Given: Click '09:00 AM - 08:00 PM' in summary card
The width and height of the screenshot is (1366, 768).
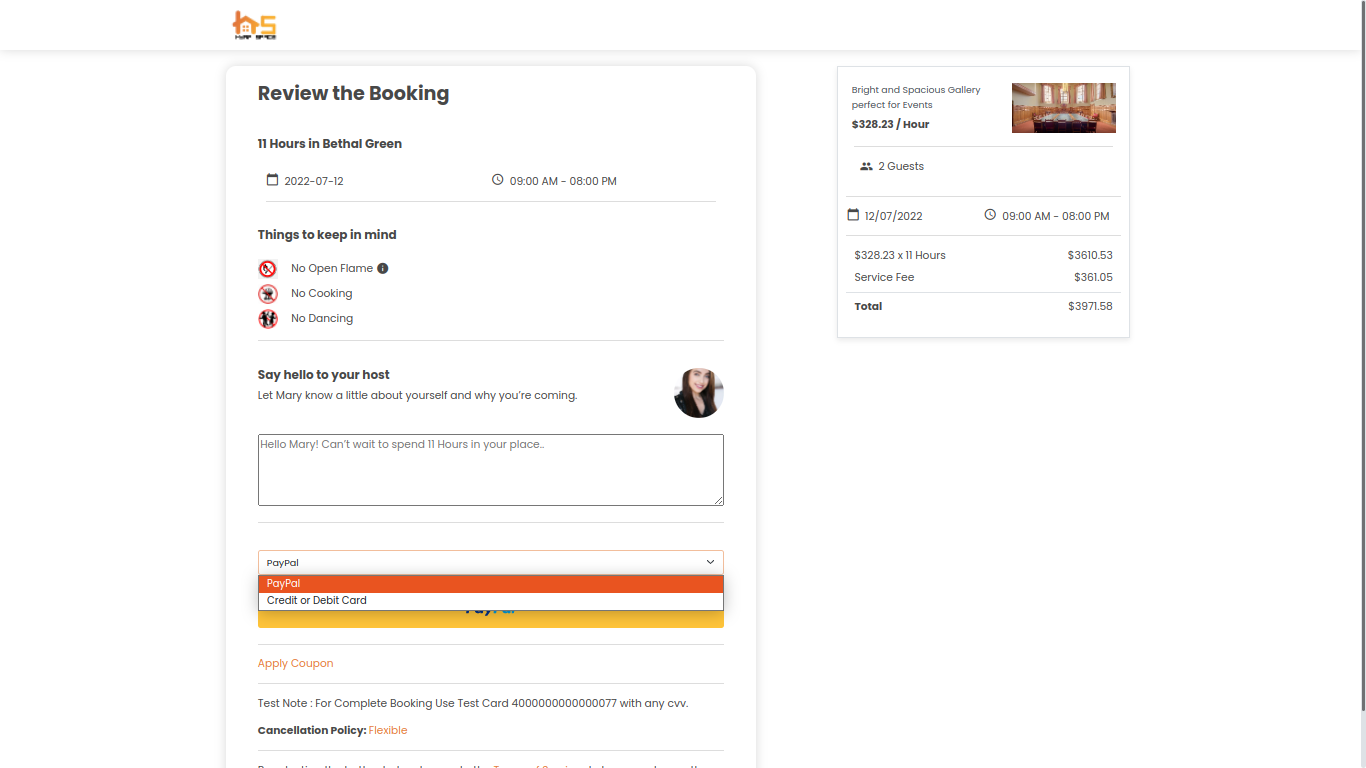Looking at the screenshot, I should click(x=1056, y=216).
